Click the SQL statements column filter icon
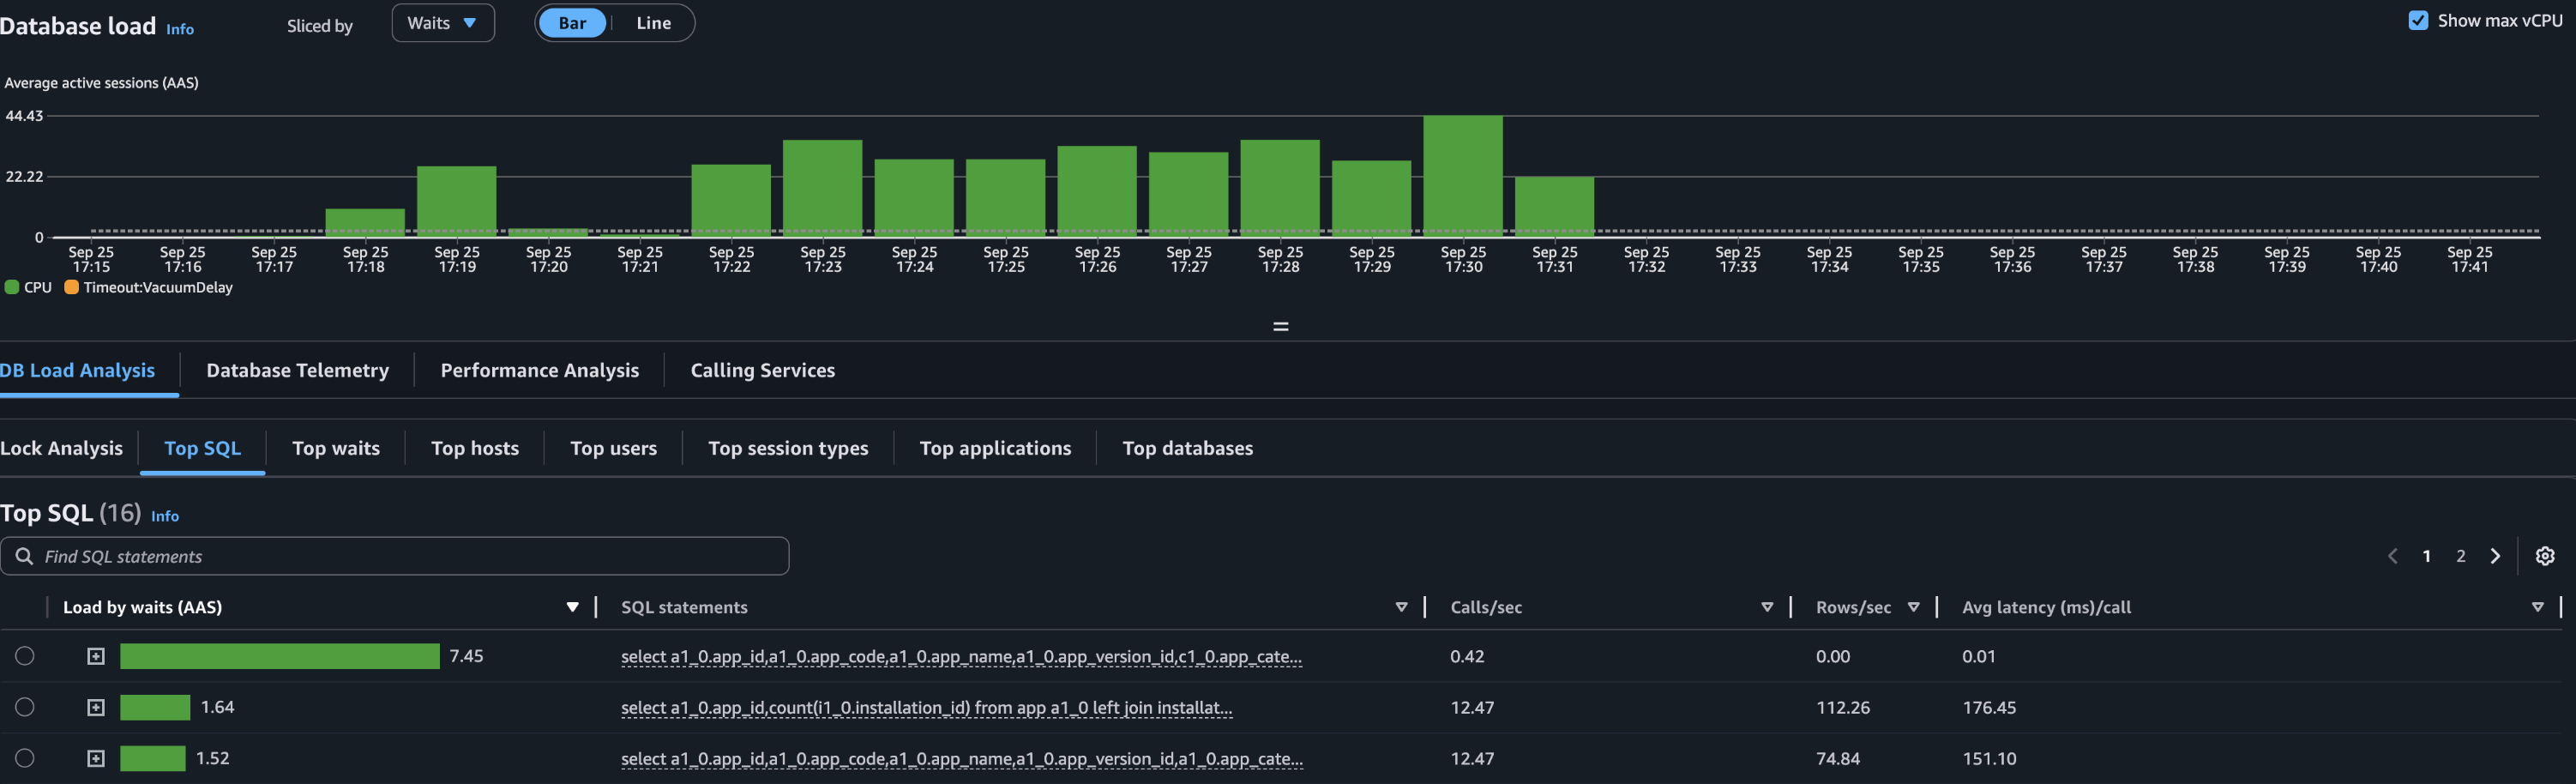The width and height of the screenshot is (2576, 784). point(1401,607)
